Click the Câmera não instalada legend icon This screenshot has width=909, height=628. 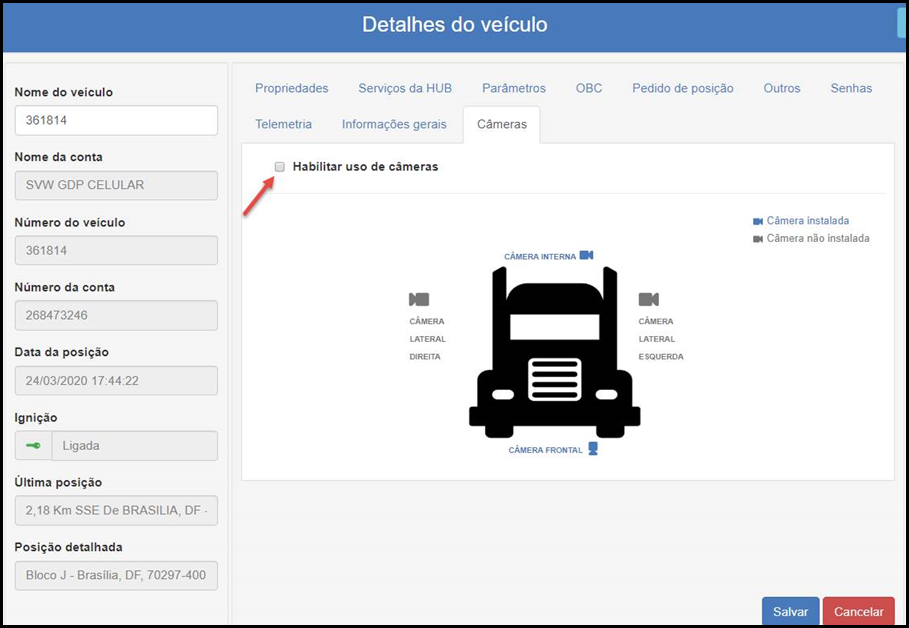758,239
